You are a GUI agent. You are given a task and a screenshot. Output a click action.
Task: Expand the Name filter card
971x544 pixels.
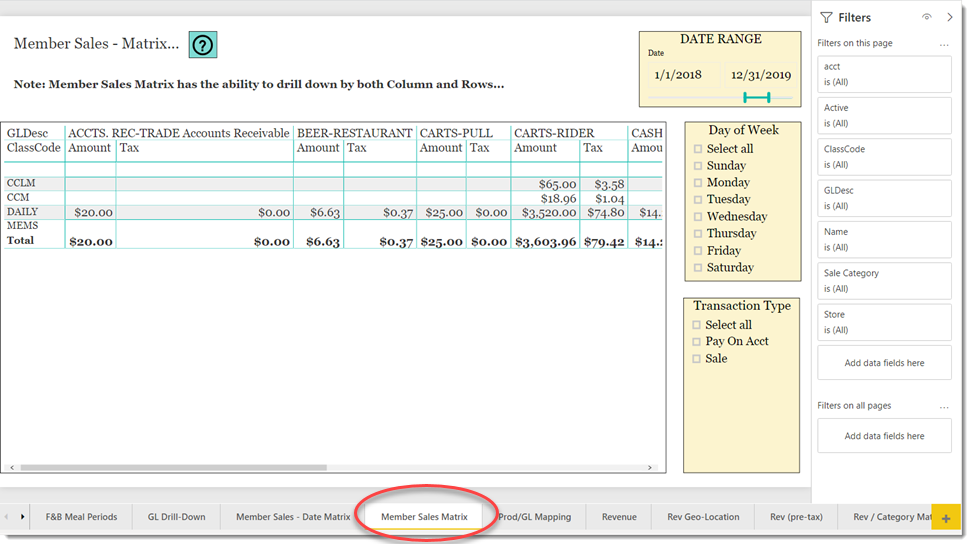pyautogui.click(x=884, y=240)
